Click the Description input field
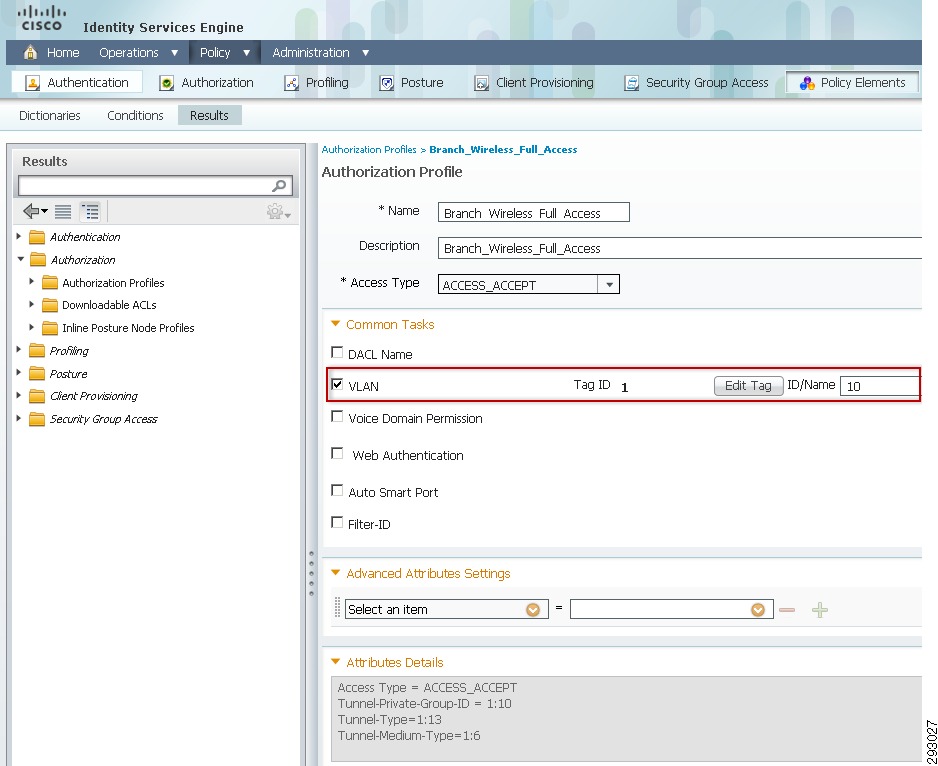The width and height of the screenshot is (938, 766). (x=680, y=248)
